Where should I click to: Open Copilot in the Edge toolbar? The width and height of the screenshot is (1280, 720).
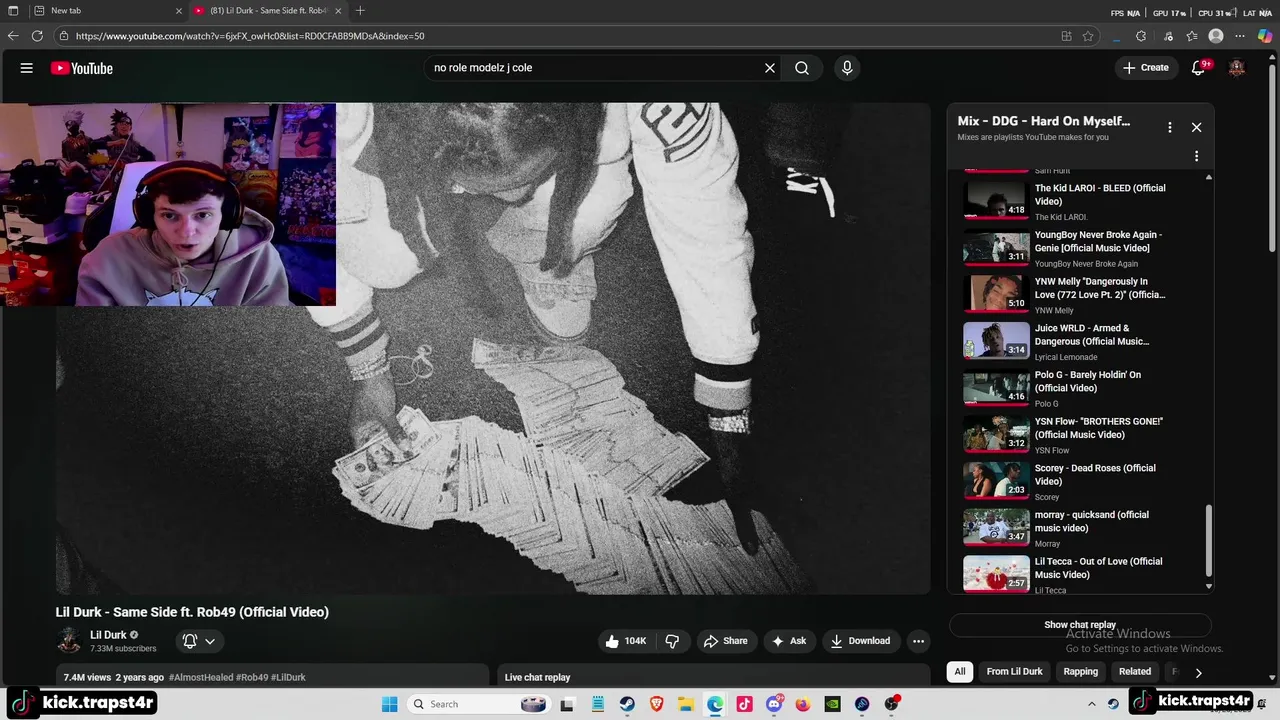coord(1265,36)
